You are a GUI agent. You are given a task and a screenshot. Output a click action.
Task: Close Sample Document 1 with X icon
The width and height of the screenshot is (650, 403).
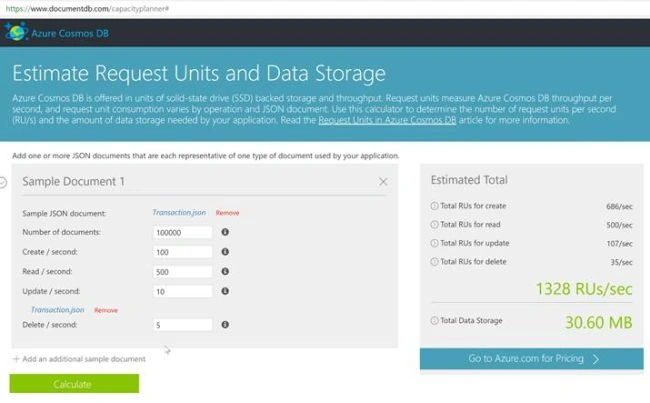point(383,182)
